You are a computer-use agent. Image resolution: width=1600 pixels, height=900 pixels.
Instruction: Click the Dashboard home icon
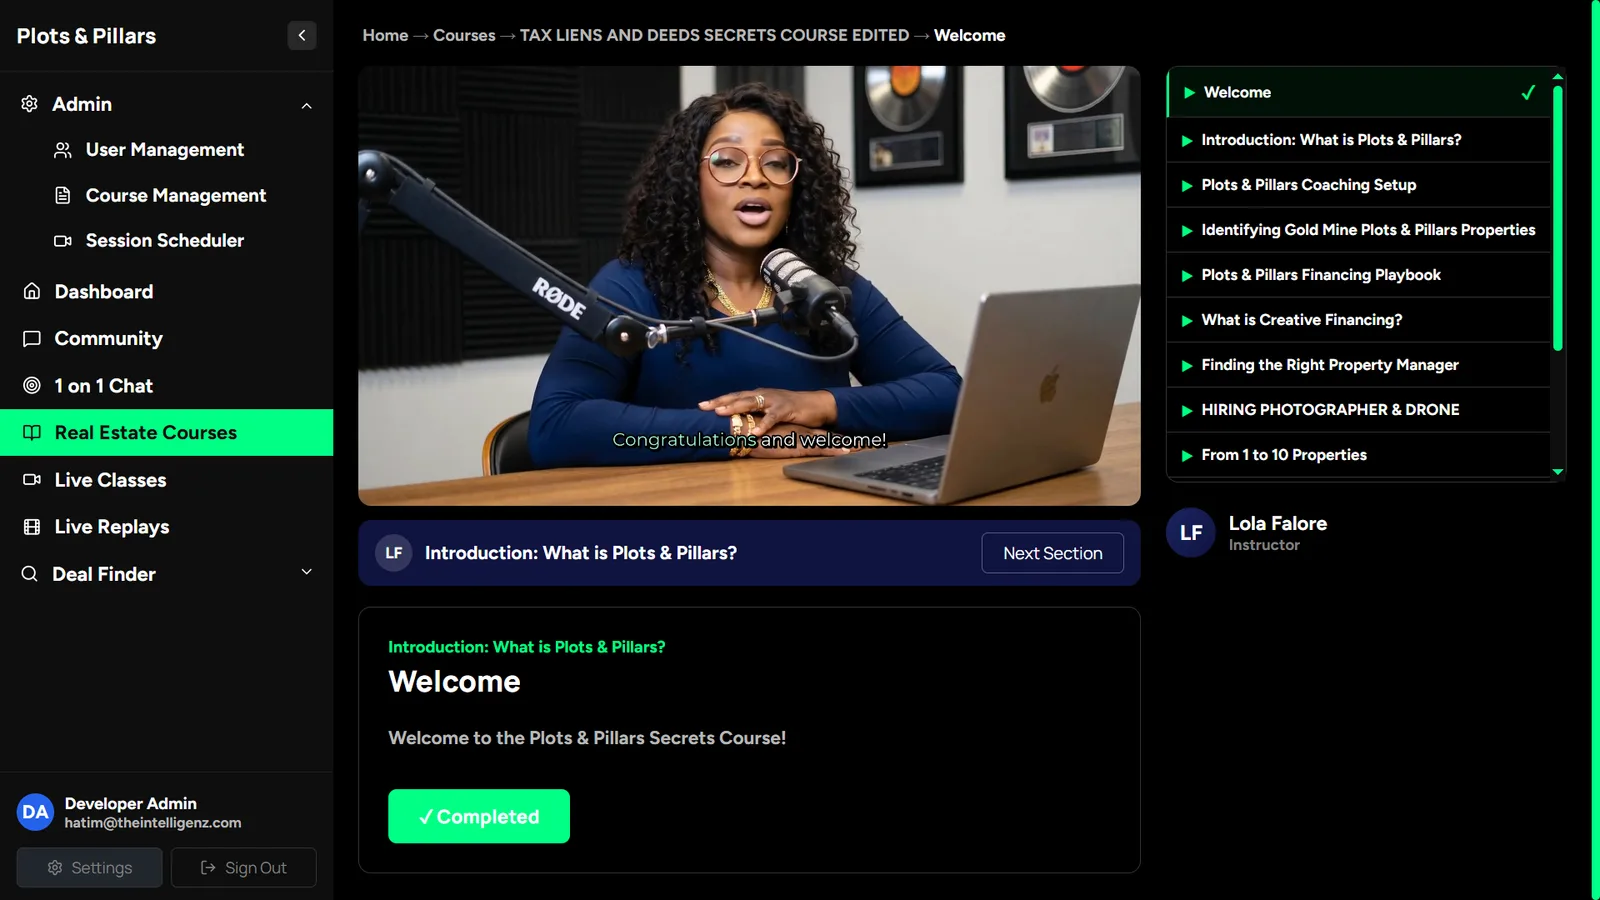pos(32,291)
